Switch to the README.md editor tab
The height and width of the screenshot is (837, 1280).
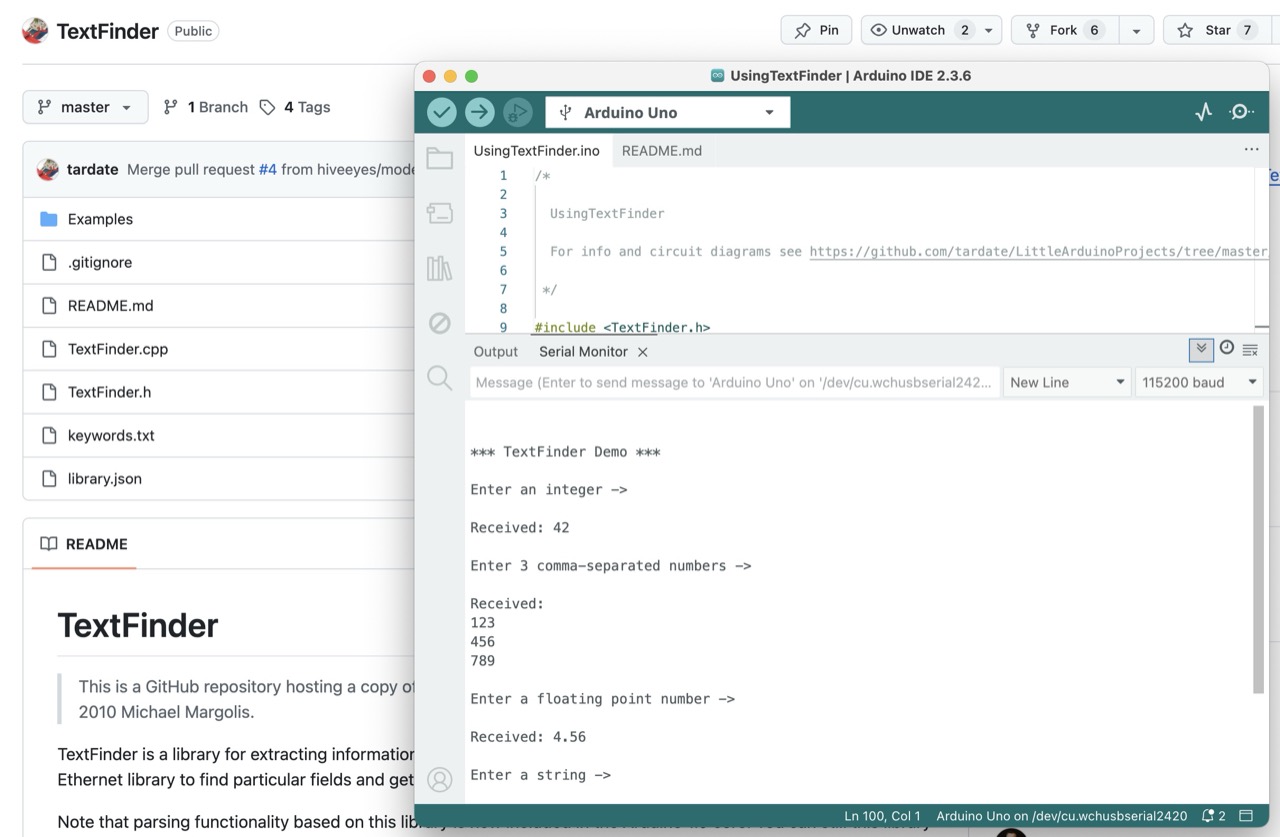[661, 151]
